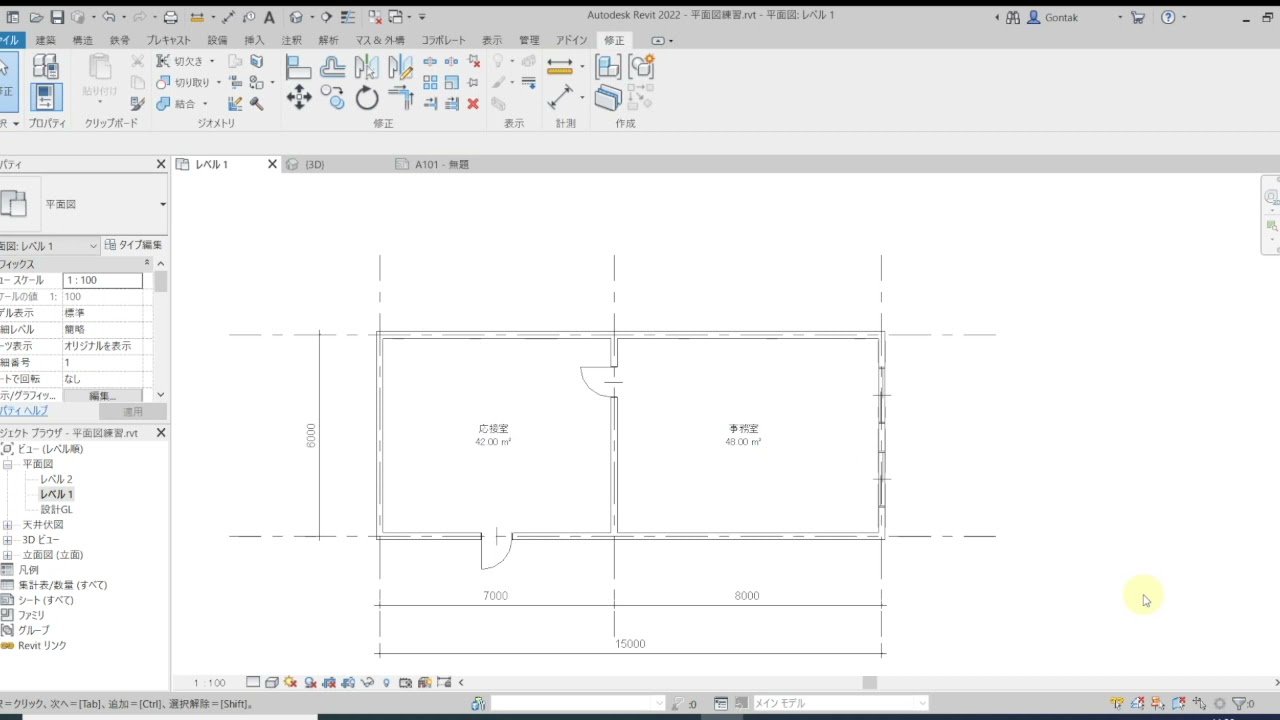The image size is (1280, 720).
Task: Open the 平面図 type selector dropdown
Action: 163,204
